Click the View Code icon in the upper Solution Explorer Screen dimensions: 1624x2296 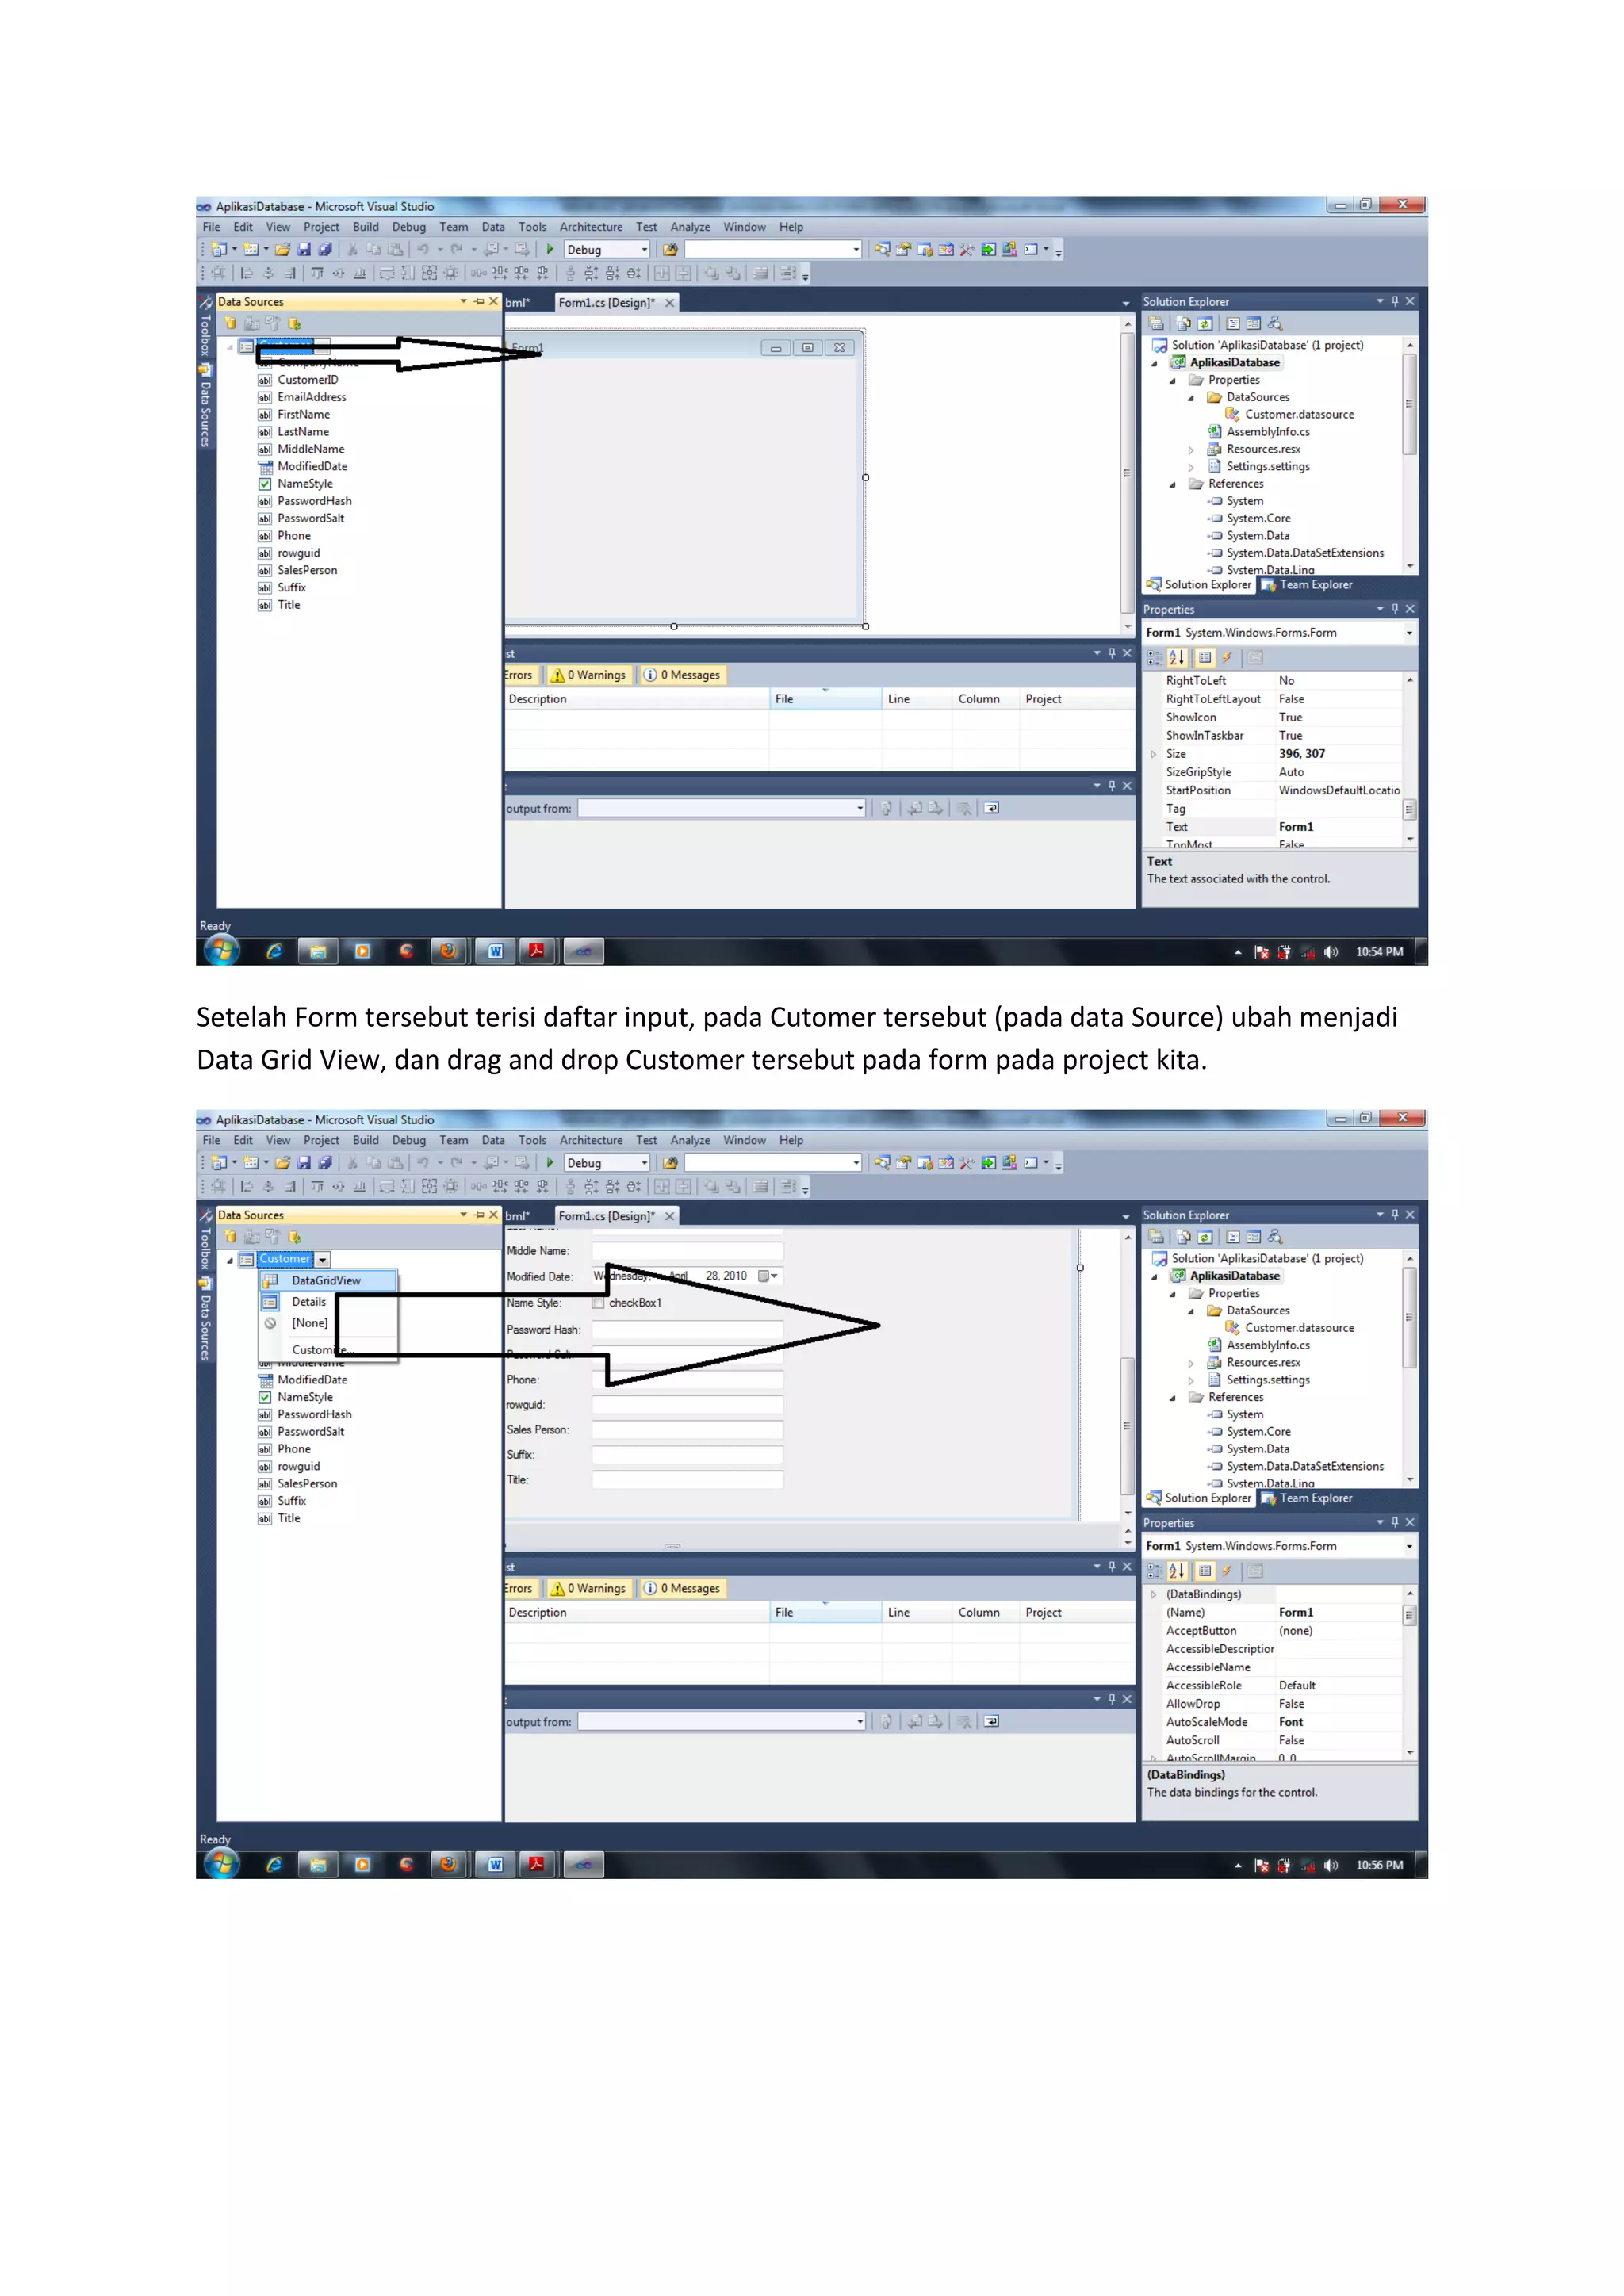tap(1233, 323)
